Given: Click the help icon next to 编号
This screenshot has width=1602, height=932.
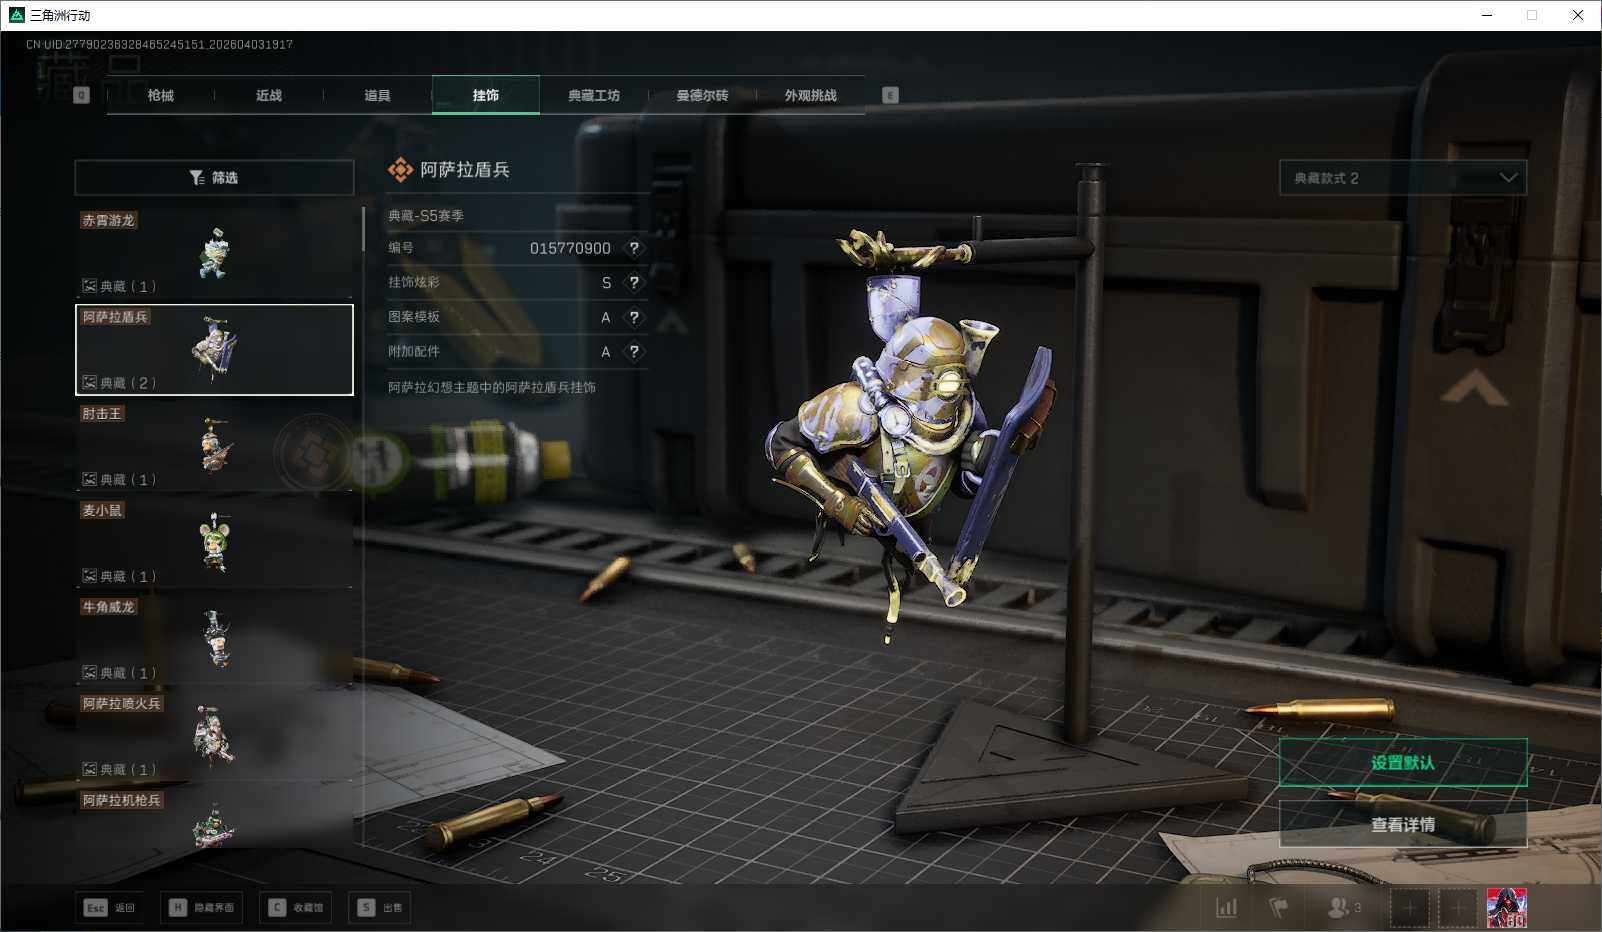Looking at the screenshot, I should 633,248.
